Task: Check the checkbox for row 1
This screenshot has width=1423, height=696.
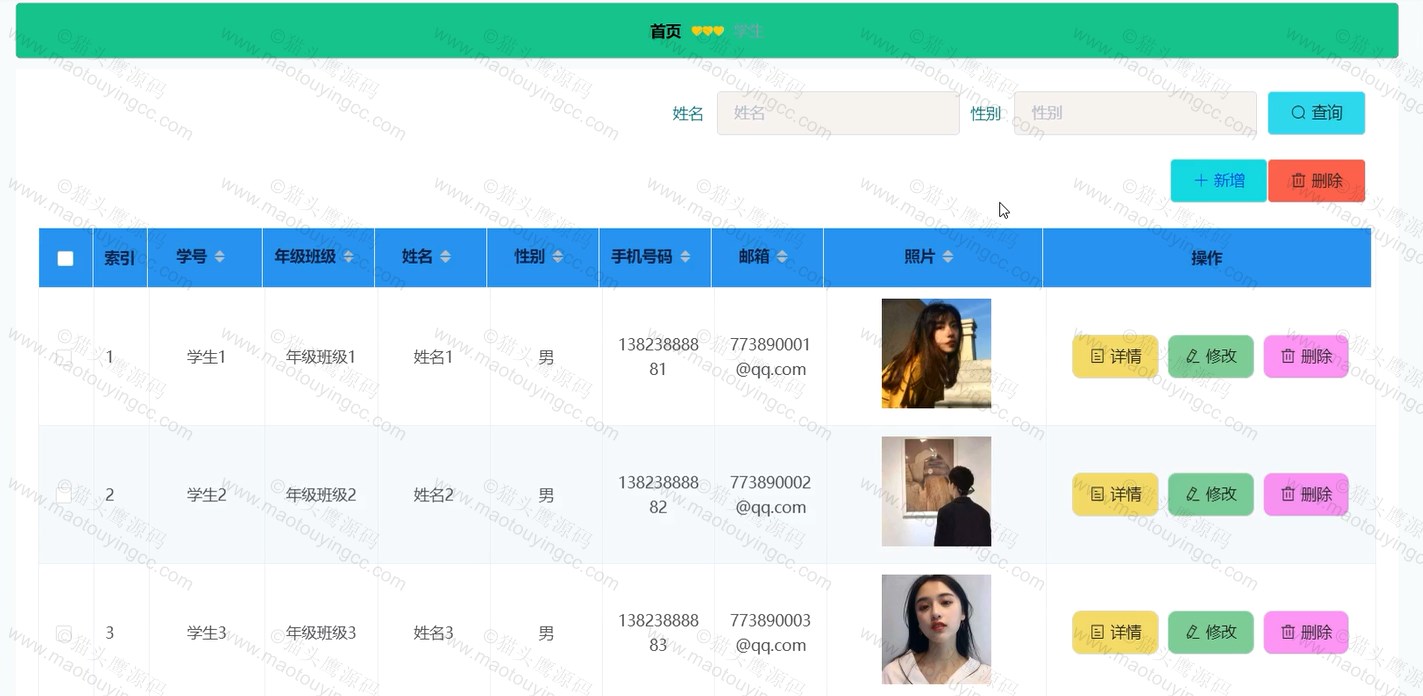Action: tap(64, 357)
